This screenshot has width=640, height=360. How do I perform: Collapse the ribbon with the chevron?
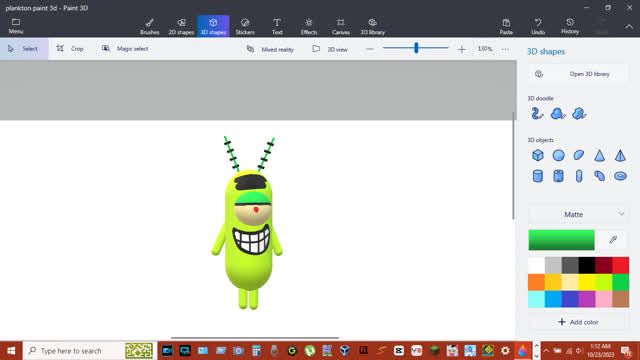[x=629, y=27]
